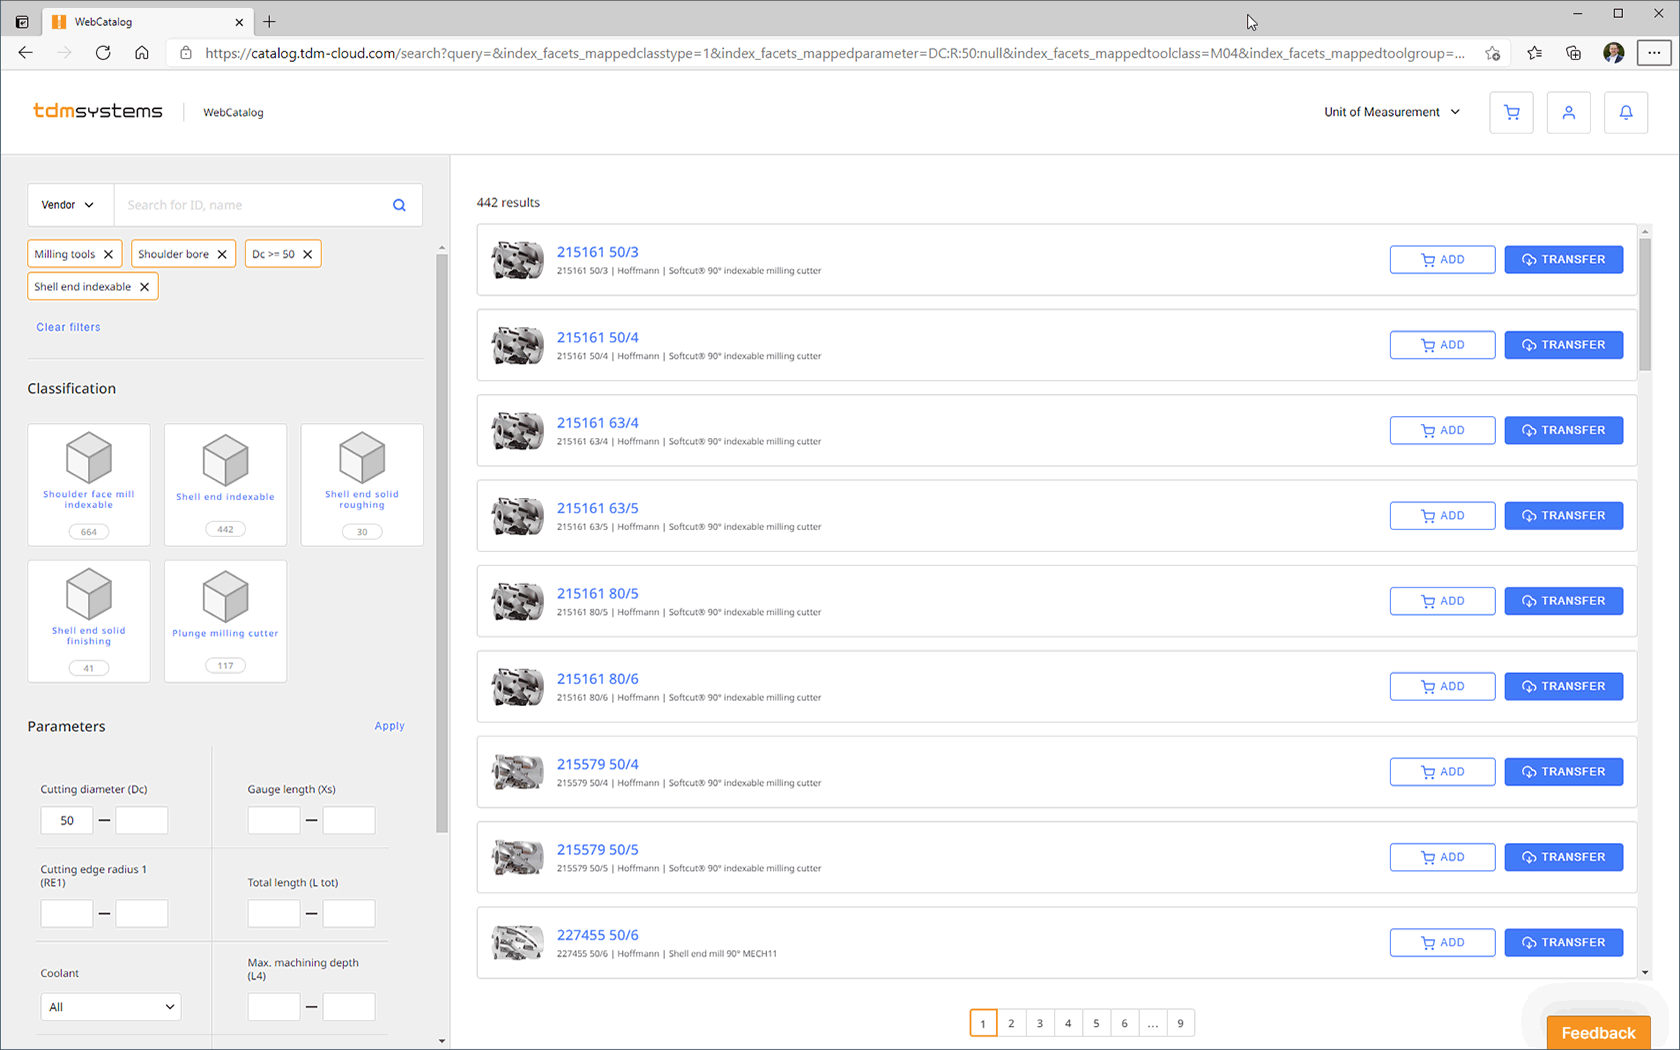Click Clear filters link
This screenshot has width=1680, height=1050.
click(68, 327)
